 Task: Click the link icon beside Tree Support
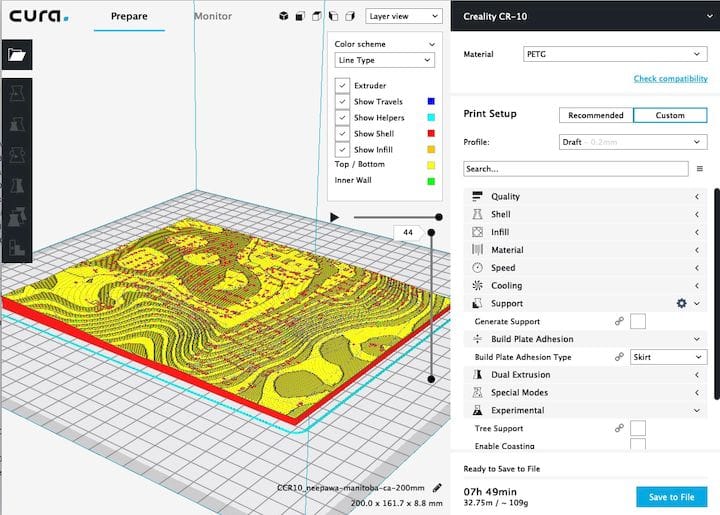tap(619, 428)
